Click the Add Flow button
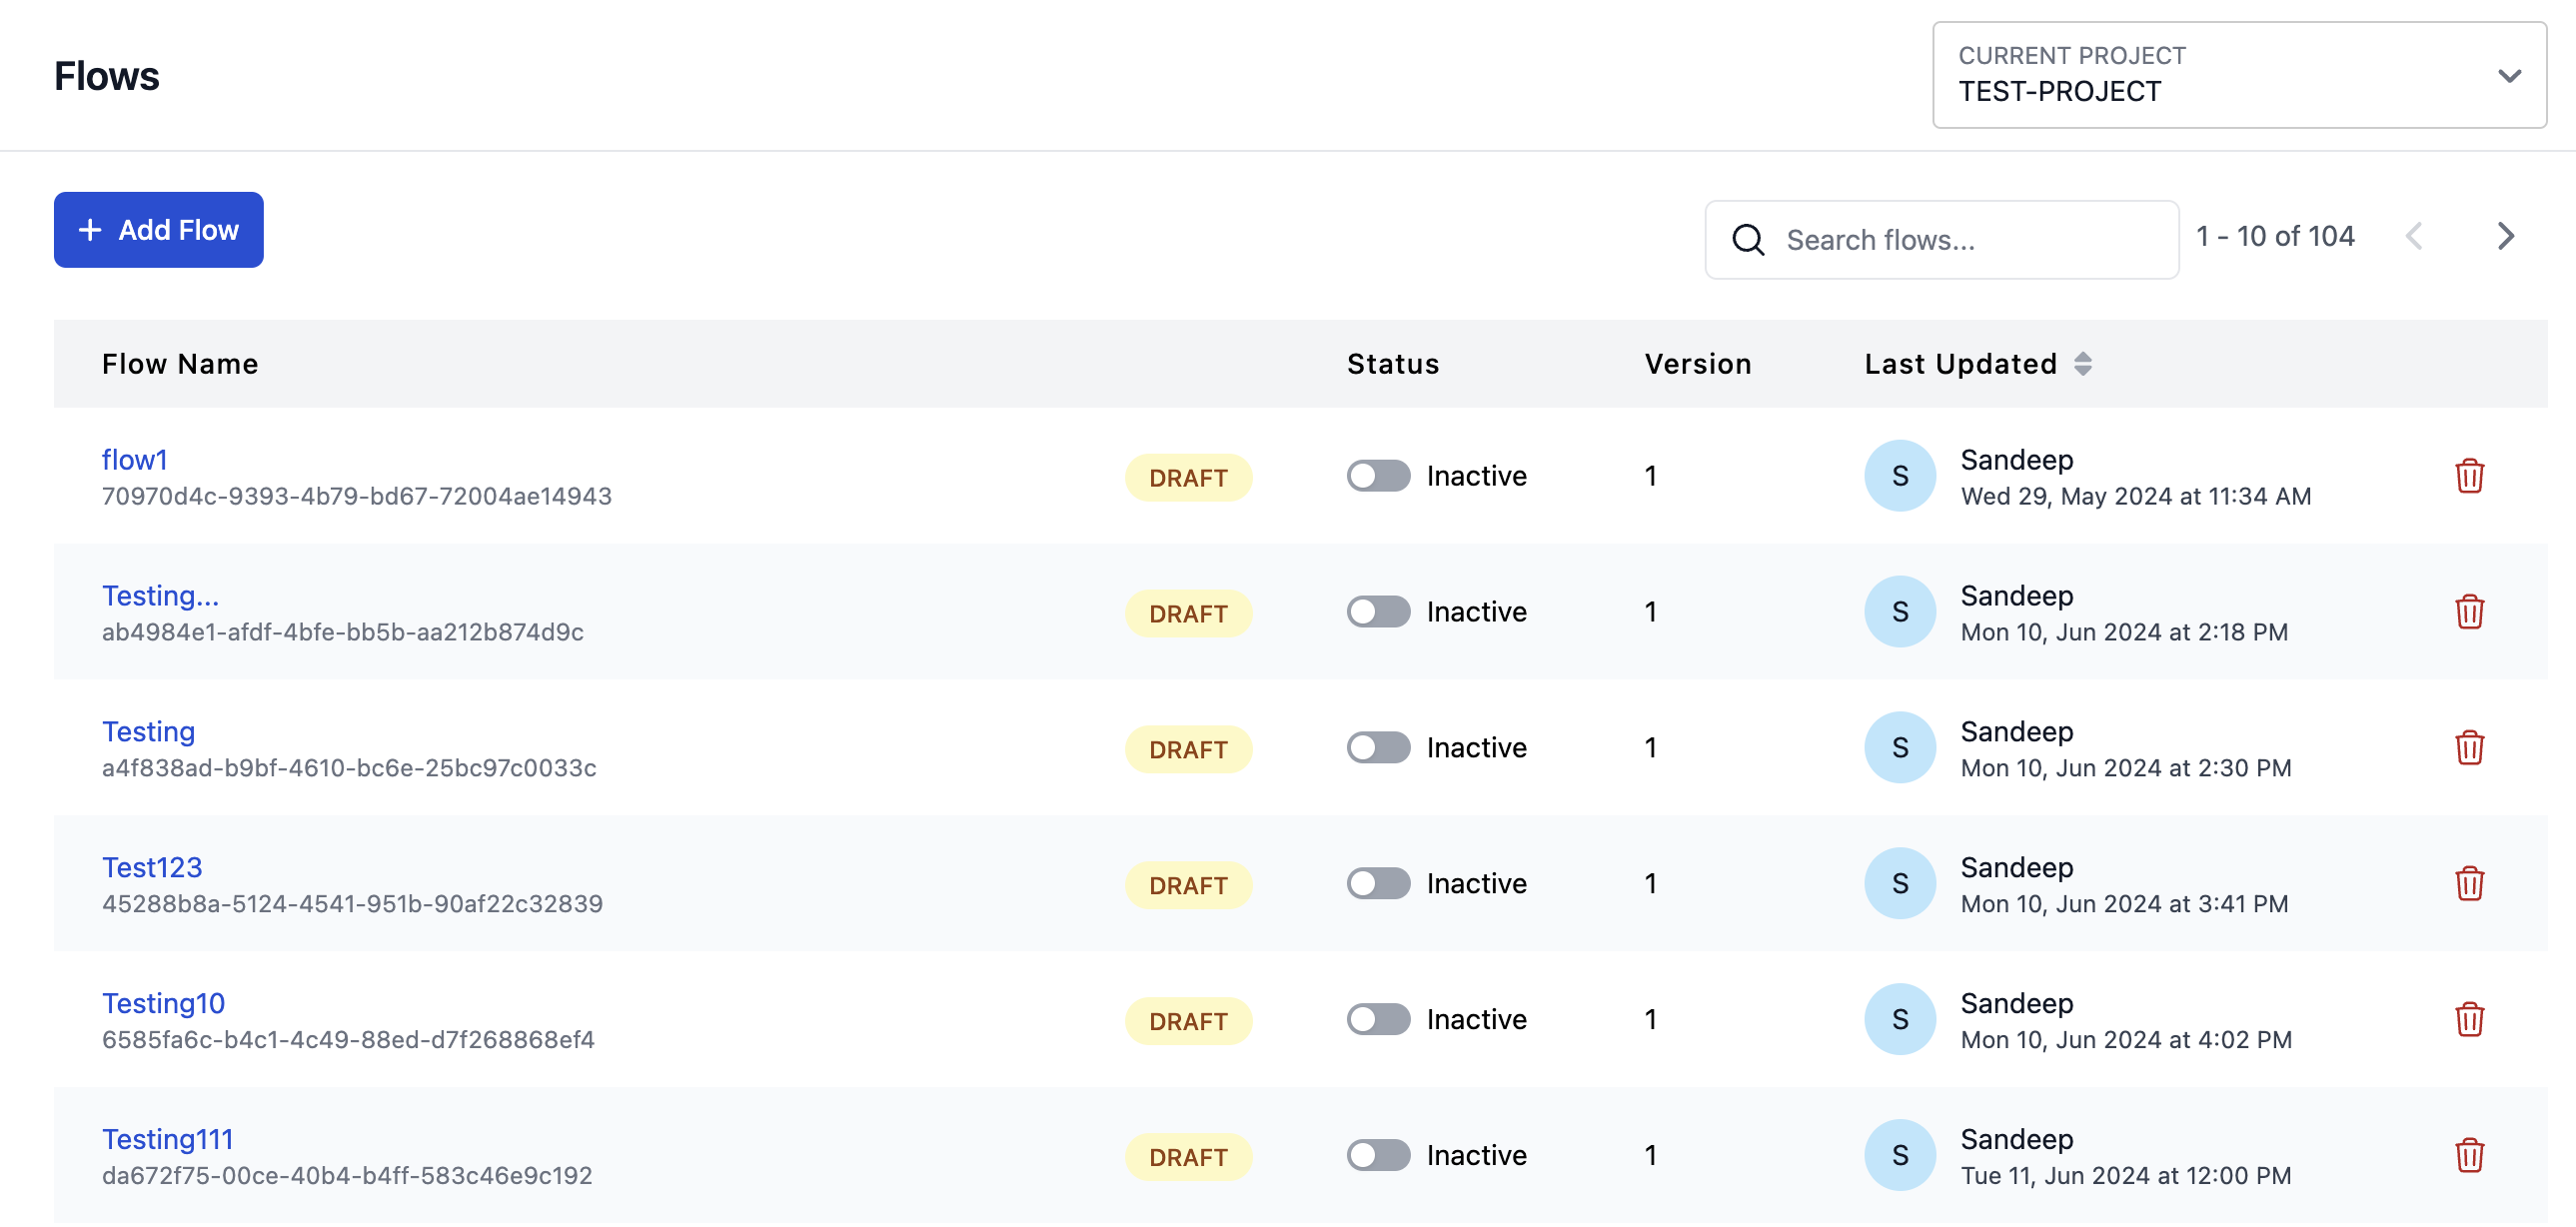The width and height of the screenshot is (2576, 1227). tap(158, 229)
